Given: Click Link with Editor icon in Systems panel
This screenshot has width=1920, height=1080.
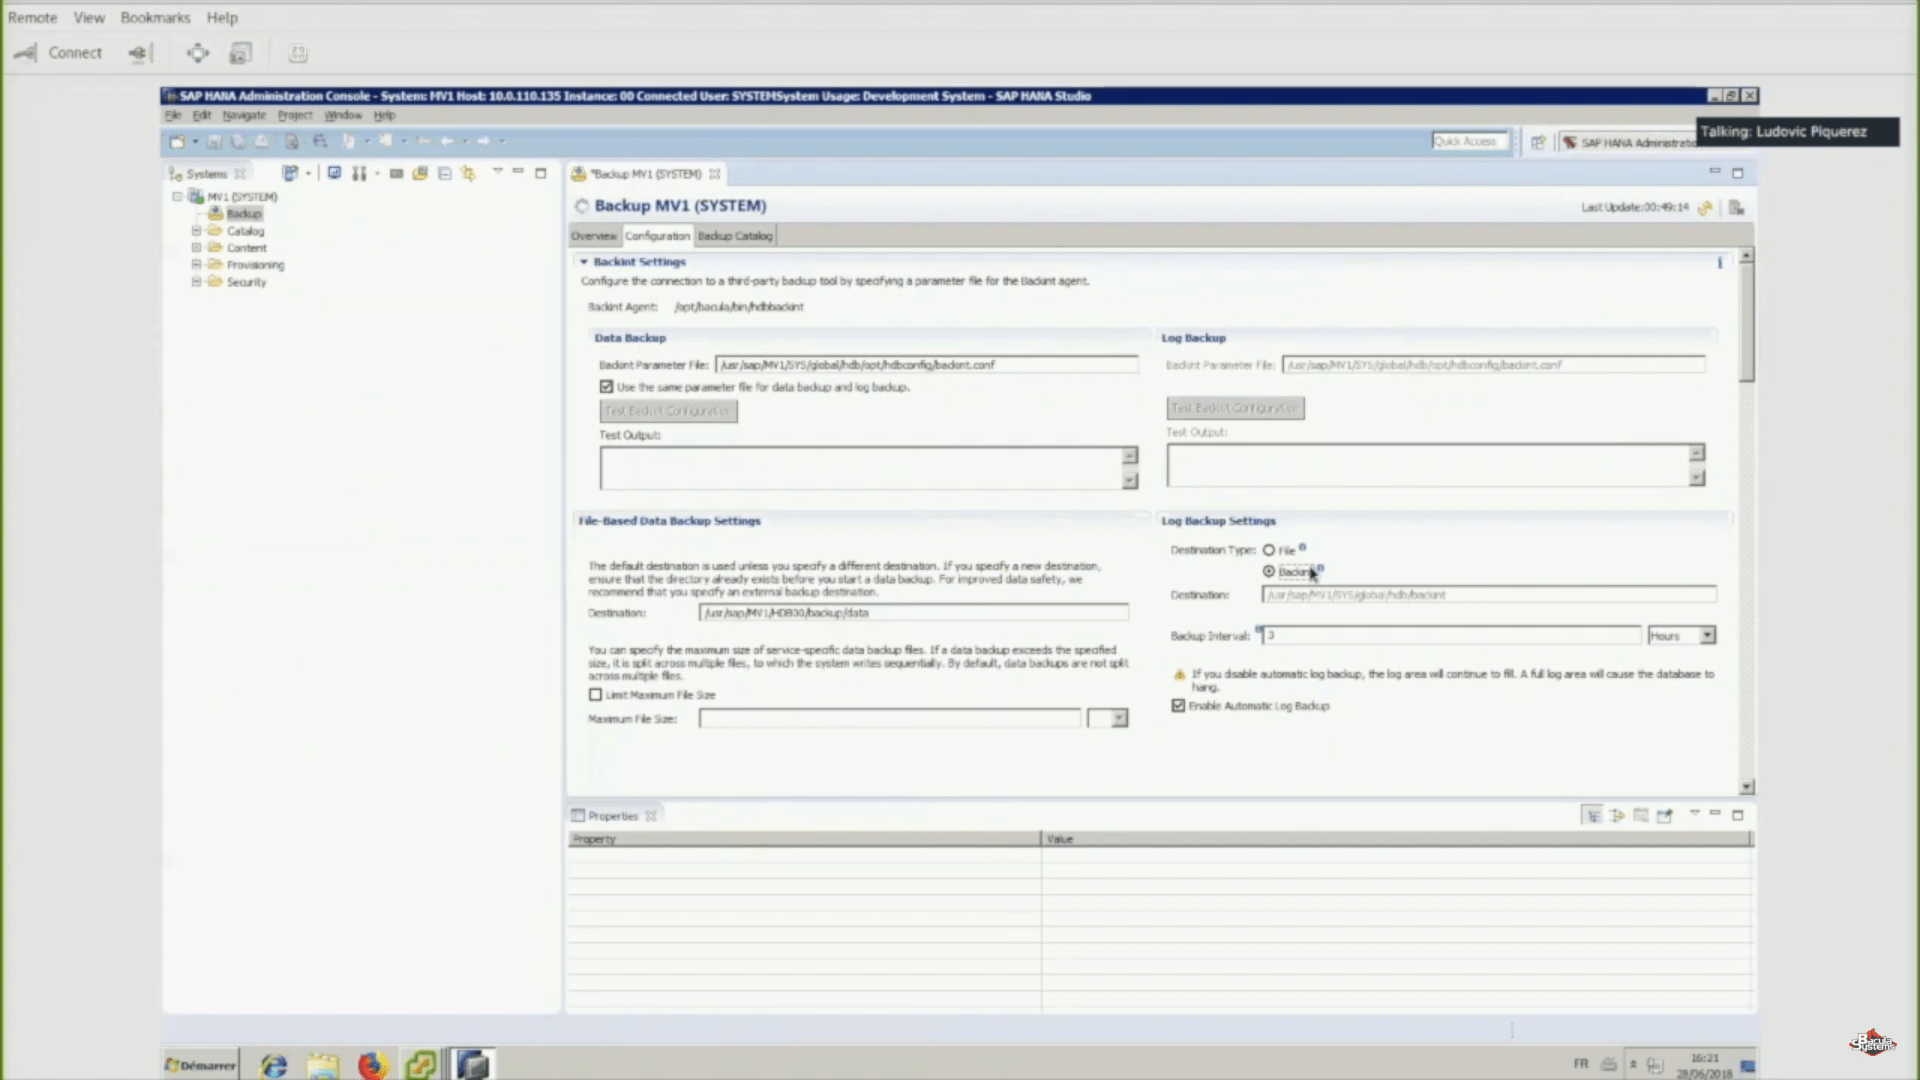Looking at the screenshot, I should pos(468,173).
